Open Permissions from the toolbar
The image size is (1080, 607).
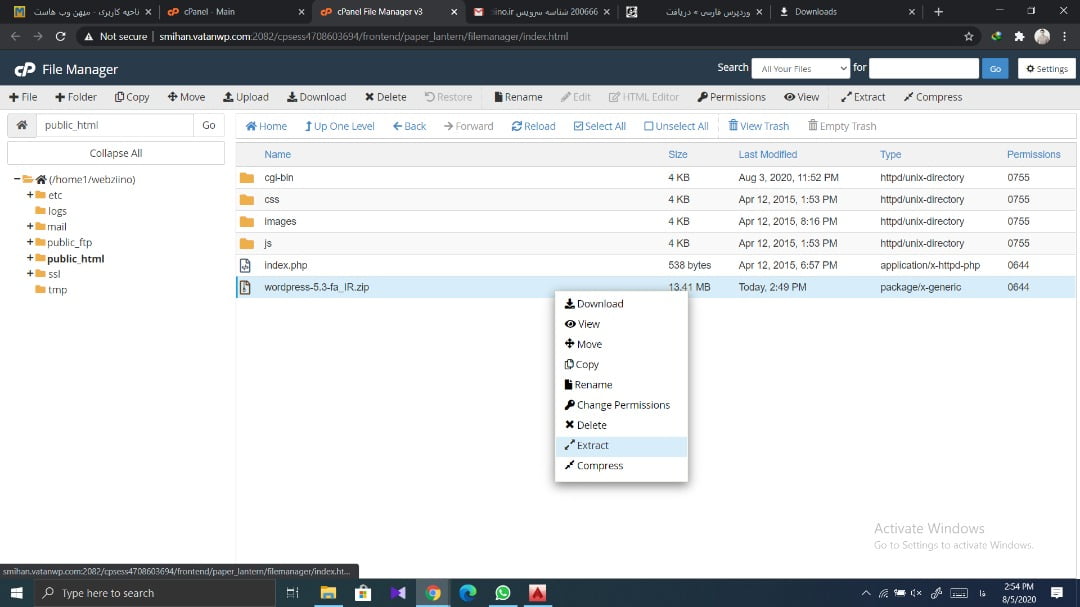731,97
